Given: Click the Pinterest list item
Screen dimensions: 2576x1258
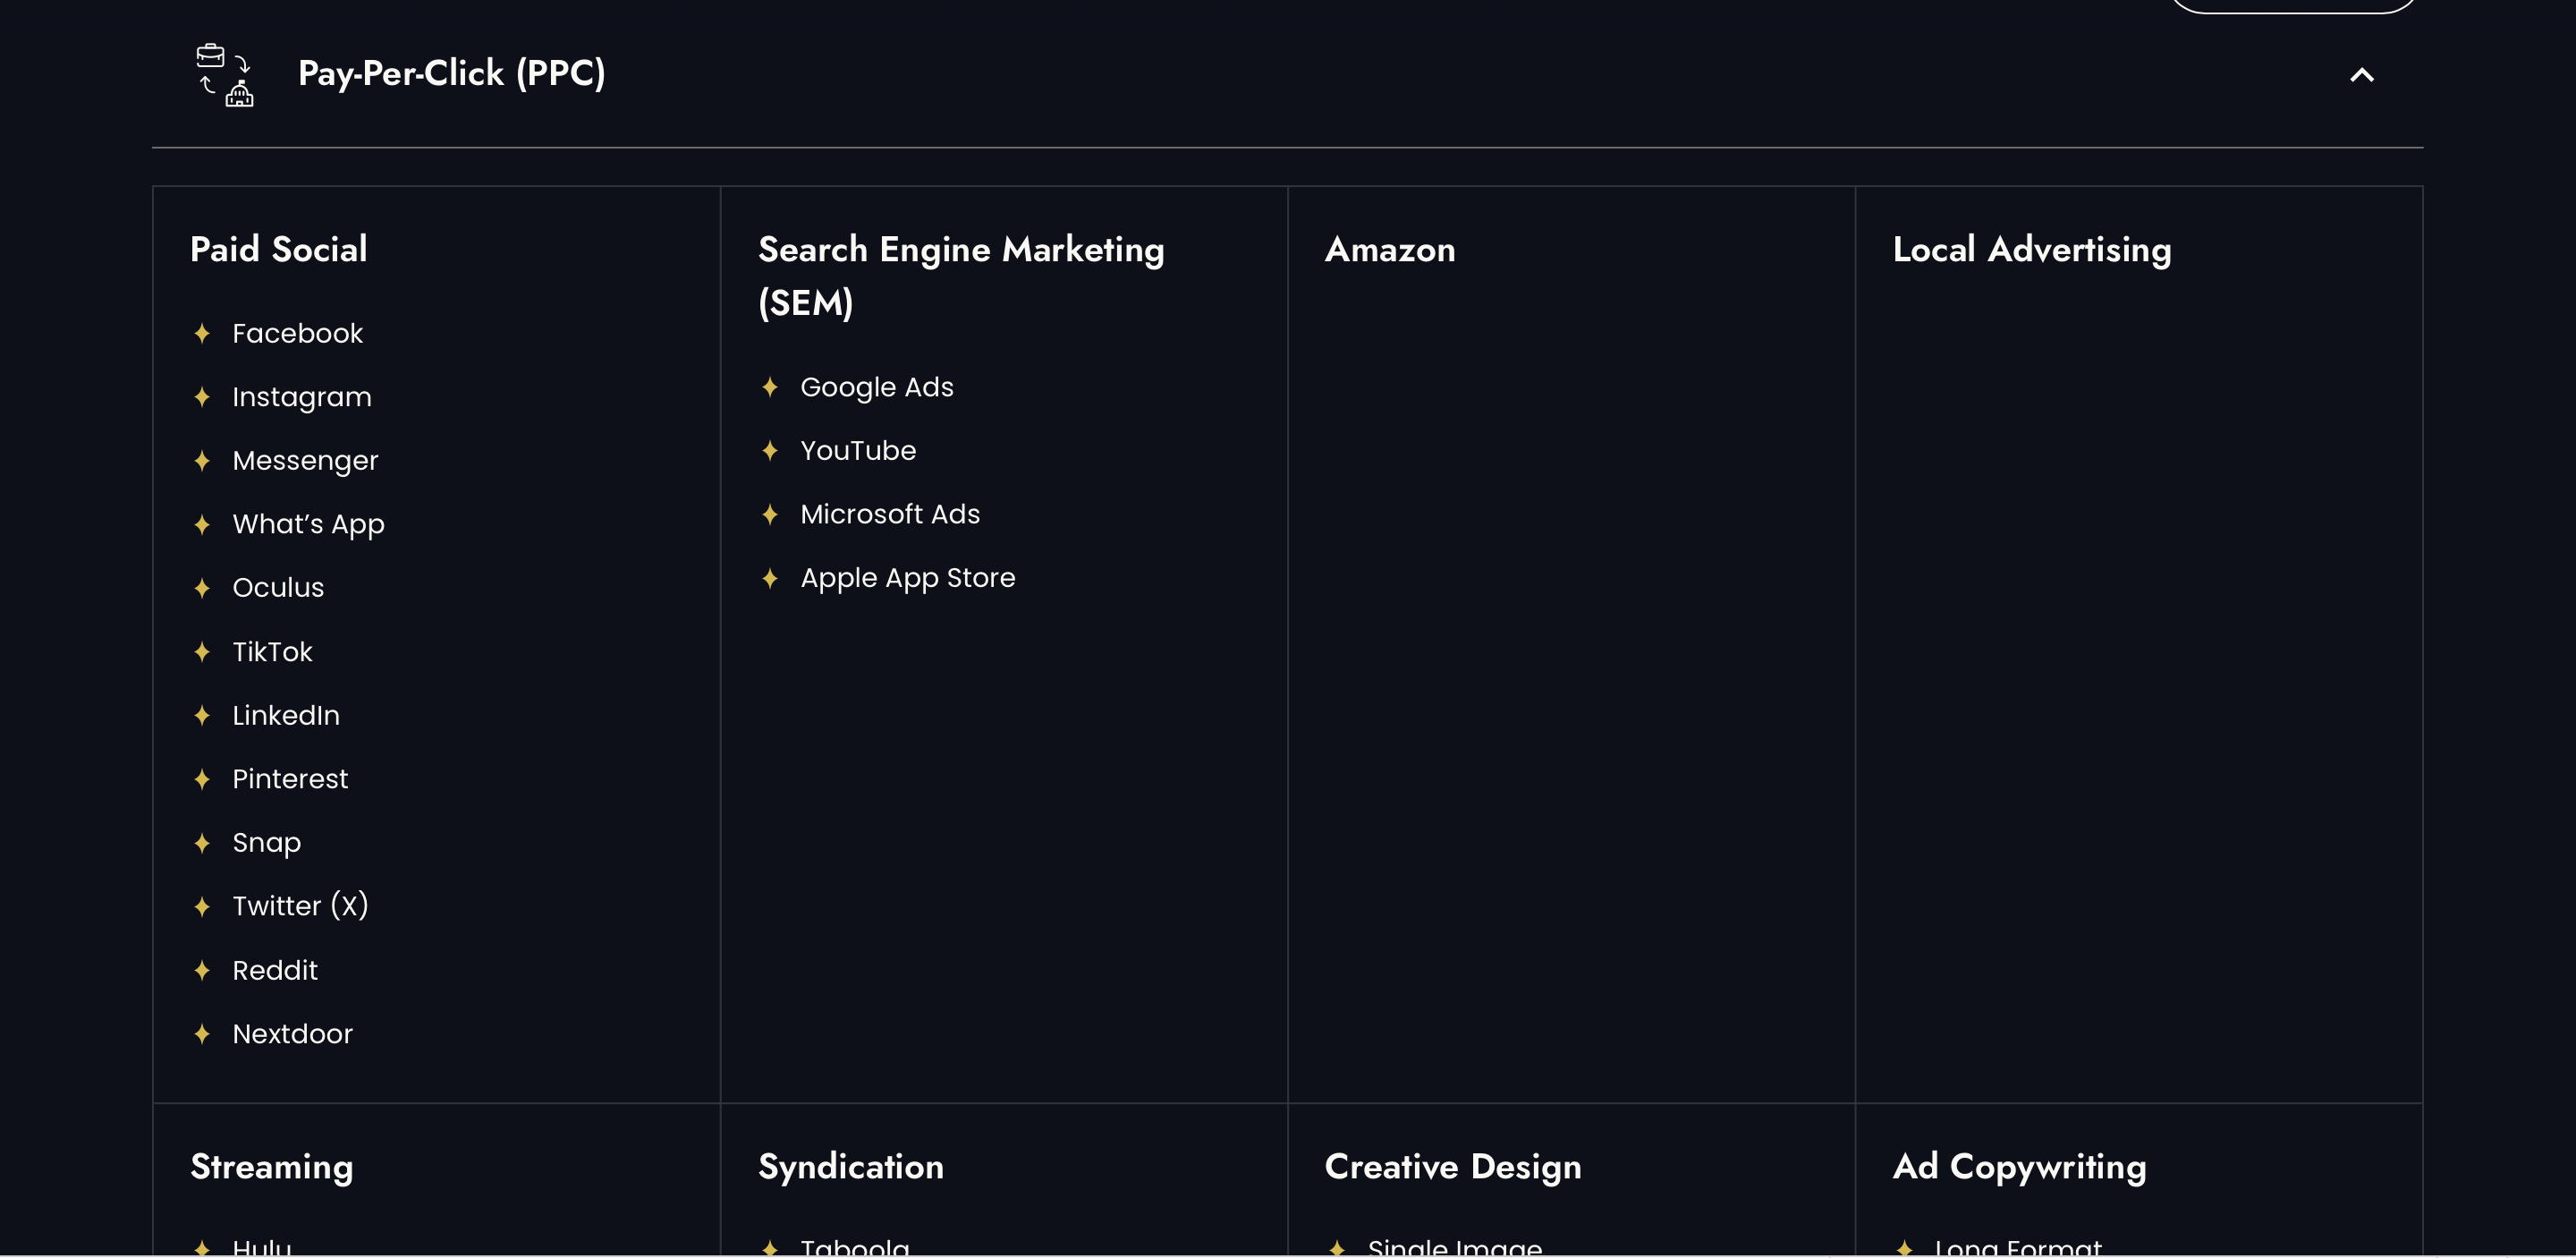Looking at the screenshot, I should pos(290,779).
